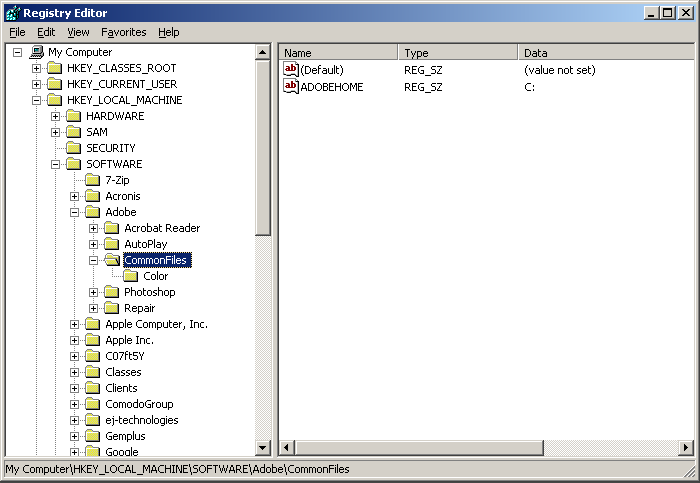Click the tree pane vertical scrollbar thumb
The width and height of the screenshot is (700, 483).
263,148
